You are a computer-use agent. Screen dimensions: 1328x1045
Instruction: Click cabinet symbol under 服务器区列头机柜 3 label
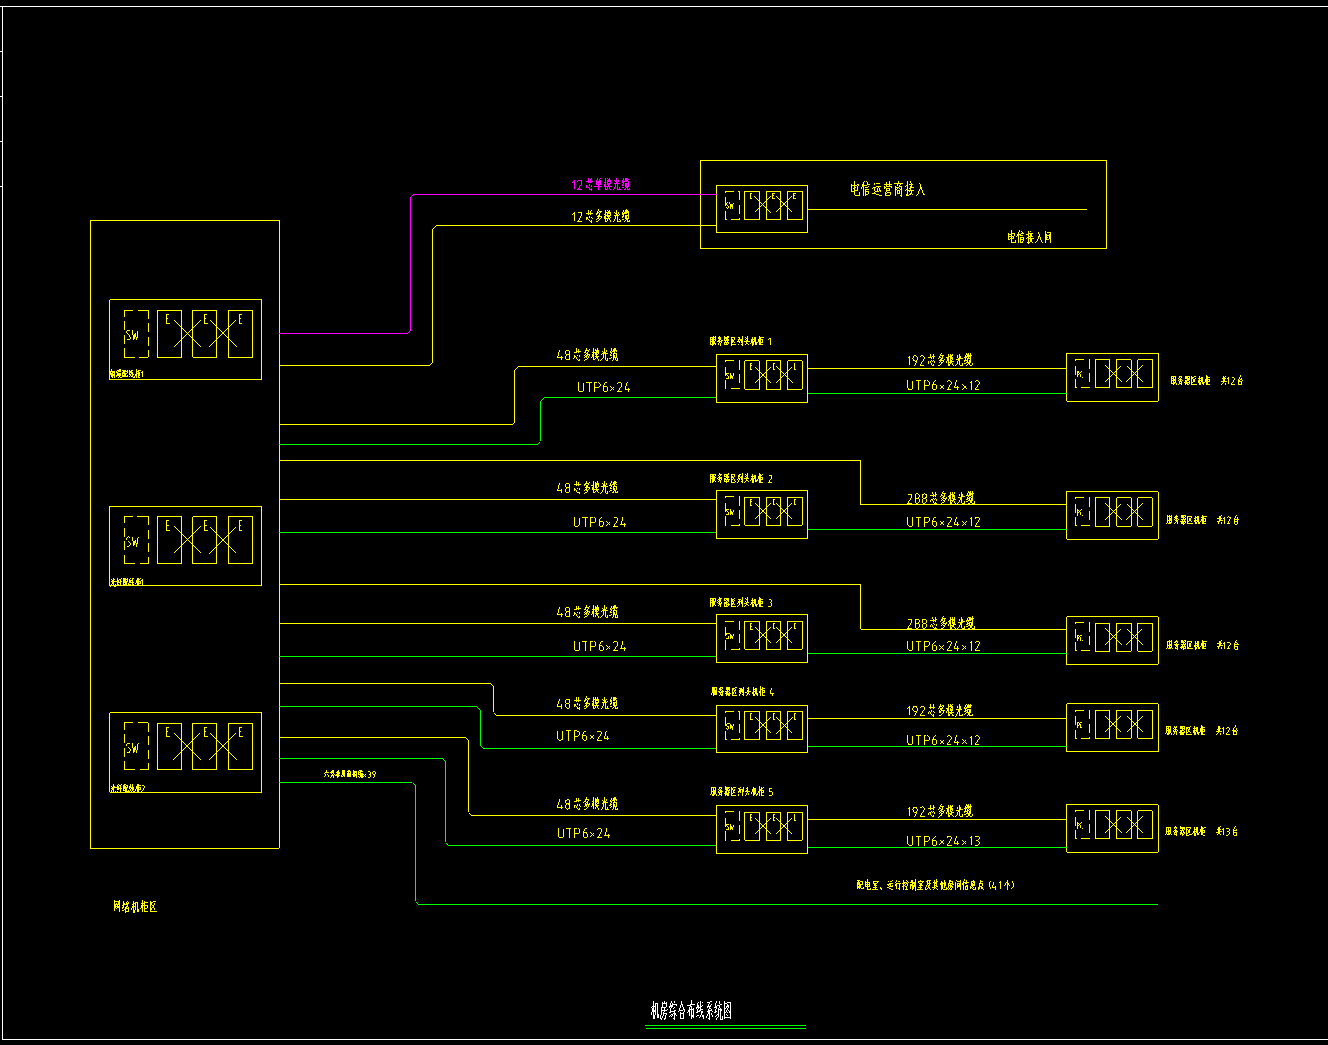click(762, 637)
